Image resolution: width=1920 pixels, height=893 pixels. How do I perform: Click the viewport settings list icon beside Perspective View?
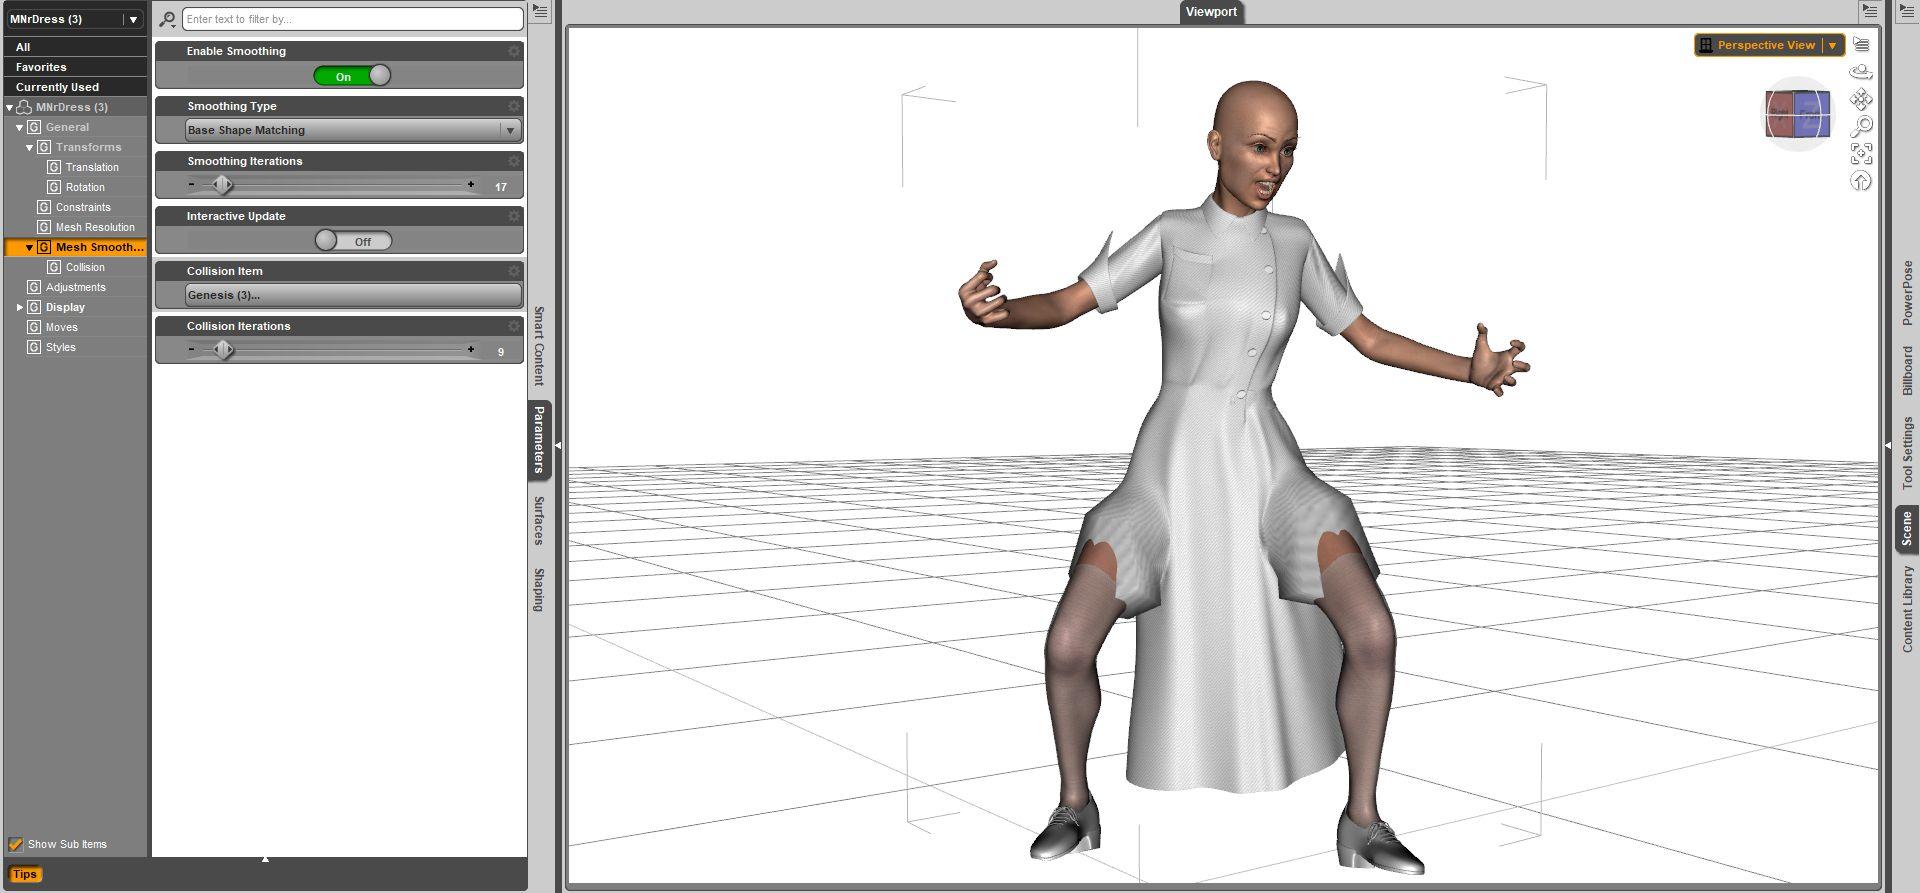coord(1861,45)
